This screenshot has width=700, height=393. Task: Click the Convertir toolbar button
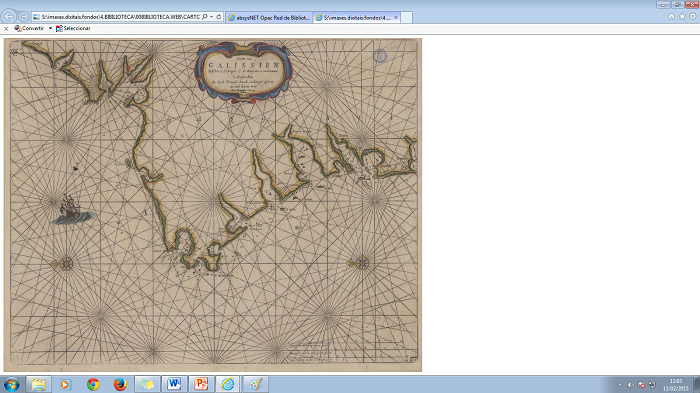point(29,28)
